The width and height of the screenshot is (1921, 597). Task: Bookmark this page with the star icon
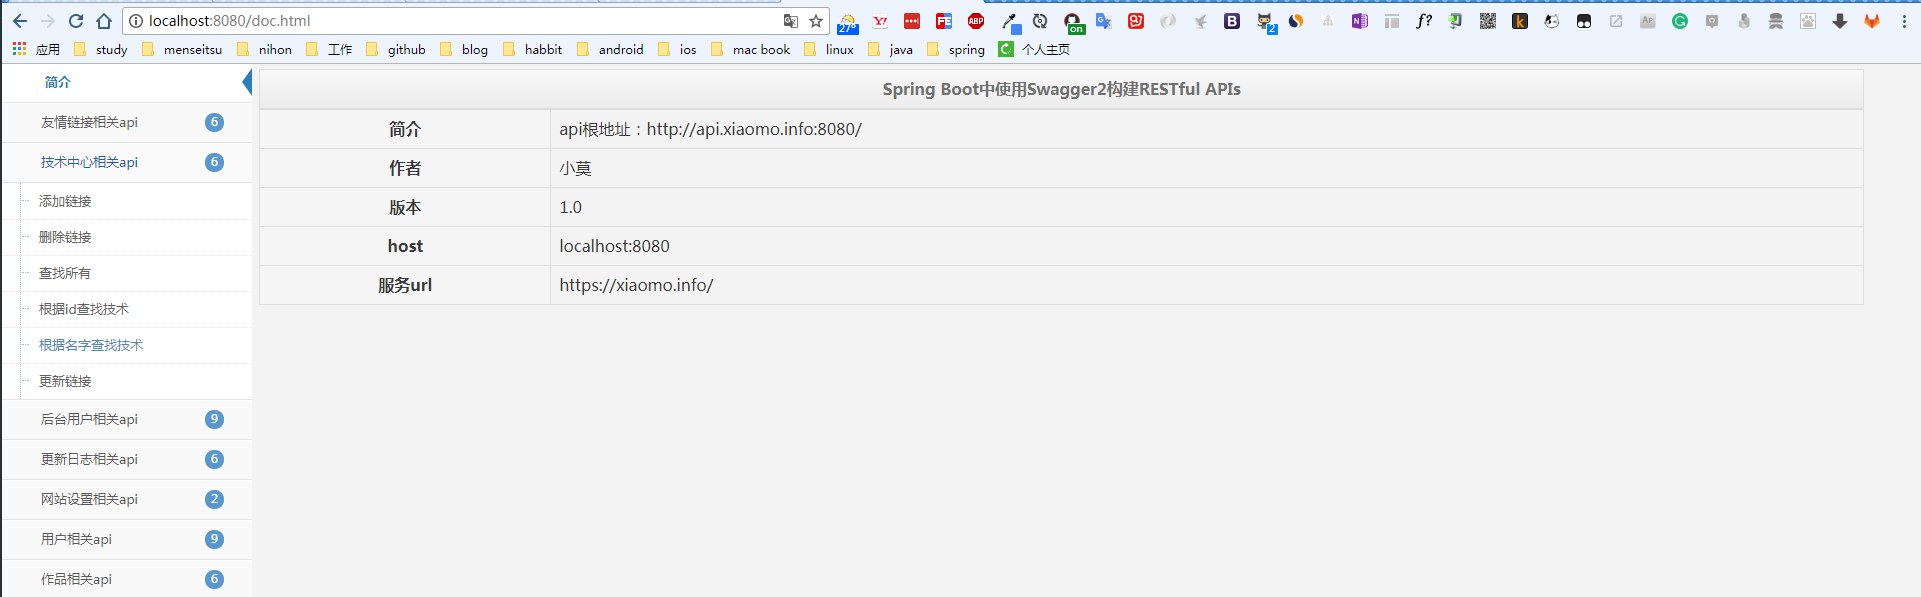tap(816, 21)
